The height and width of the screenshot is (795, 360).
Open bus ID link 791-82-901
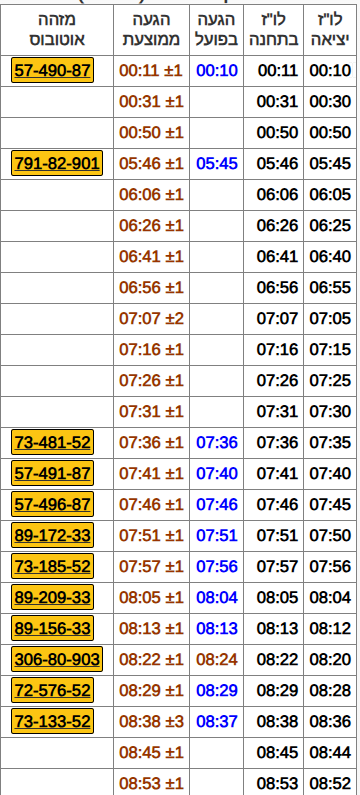tap(57, 163)
